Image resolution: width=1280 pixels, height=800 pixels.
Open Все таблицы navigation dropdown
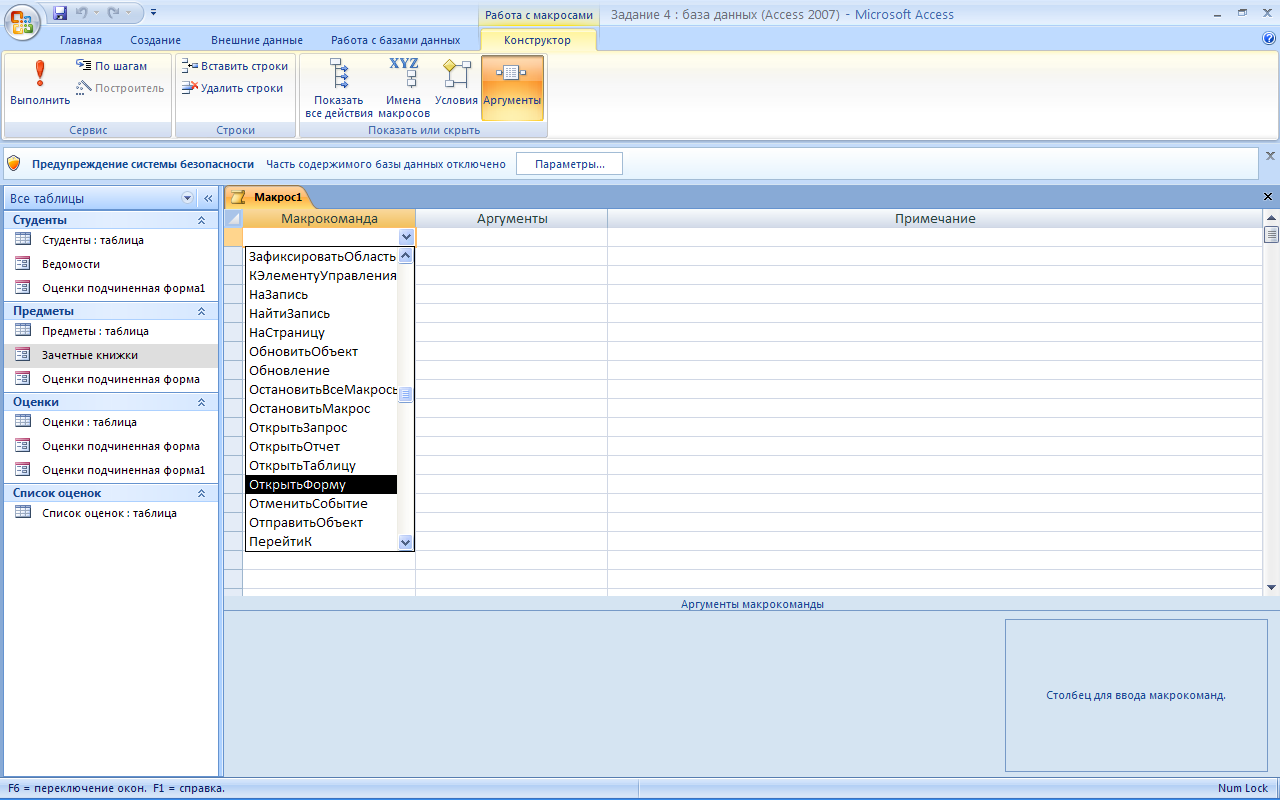pos(187,198)
